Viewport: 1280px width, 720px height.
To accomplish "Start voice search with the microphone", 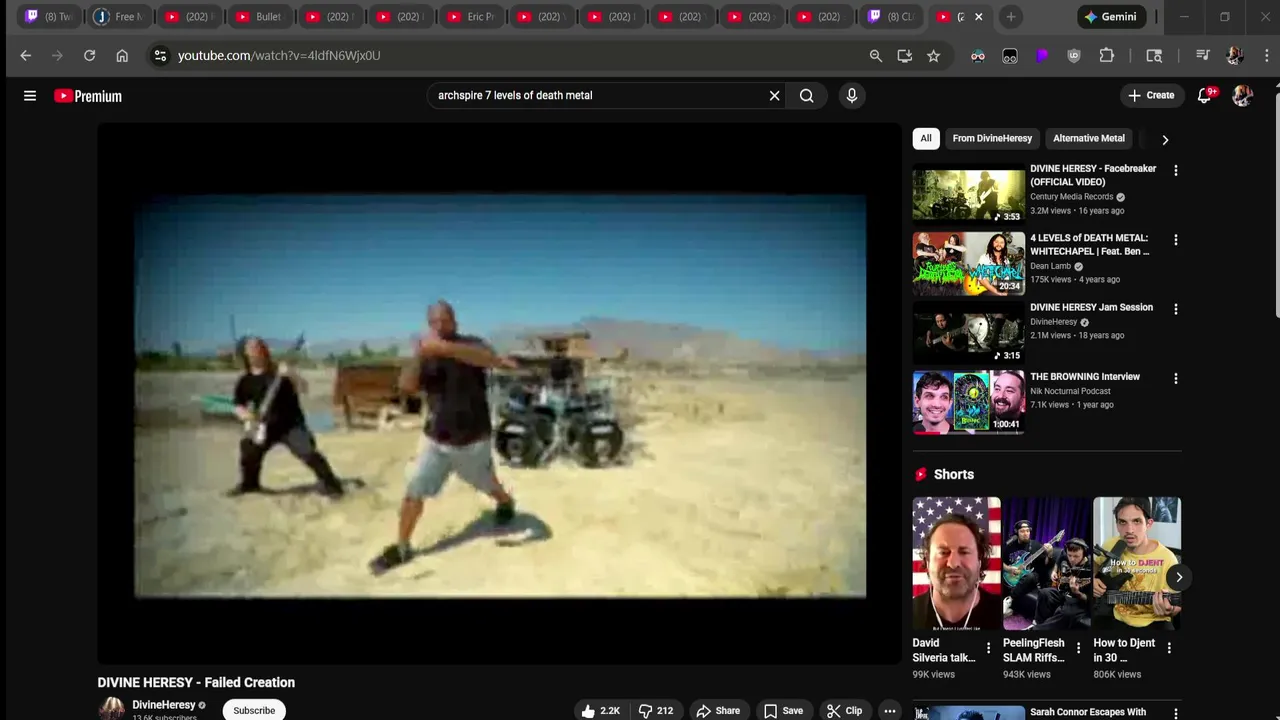I will [852, 96].
